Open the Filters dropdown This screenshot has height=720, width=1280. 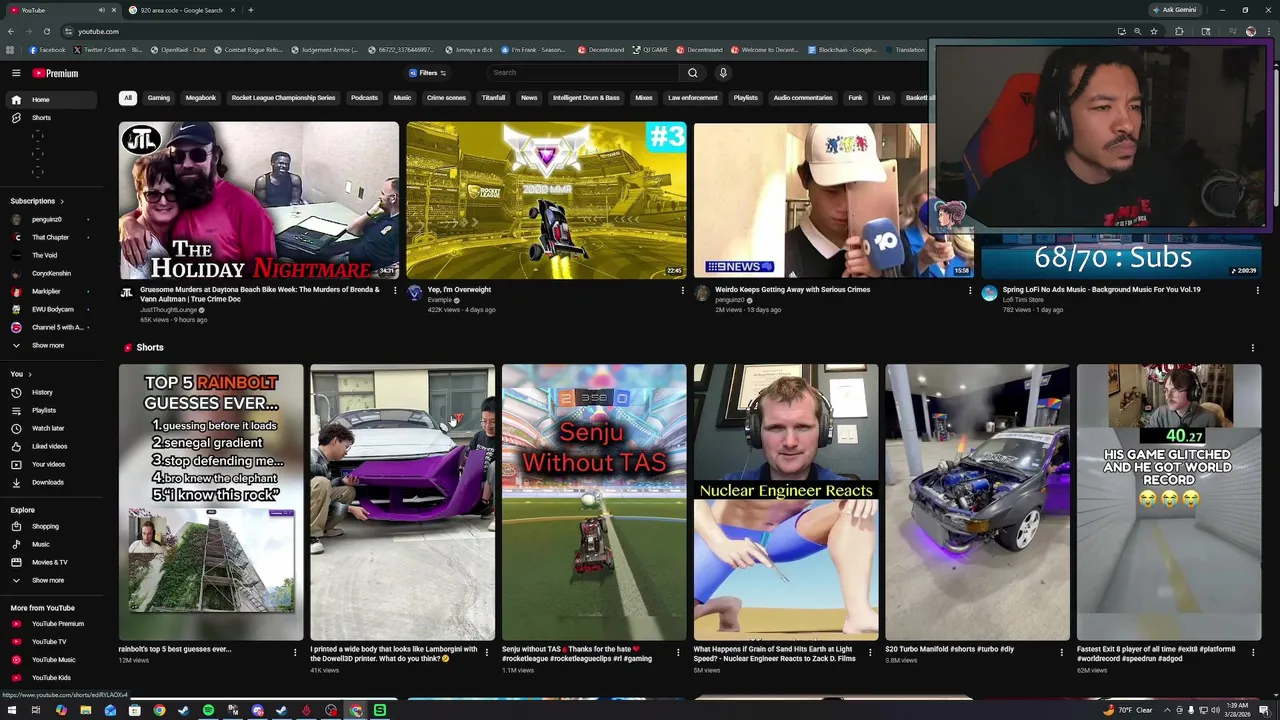(427, 73)
